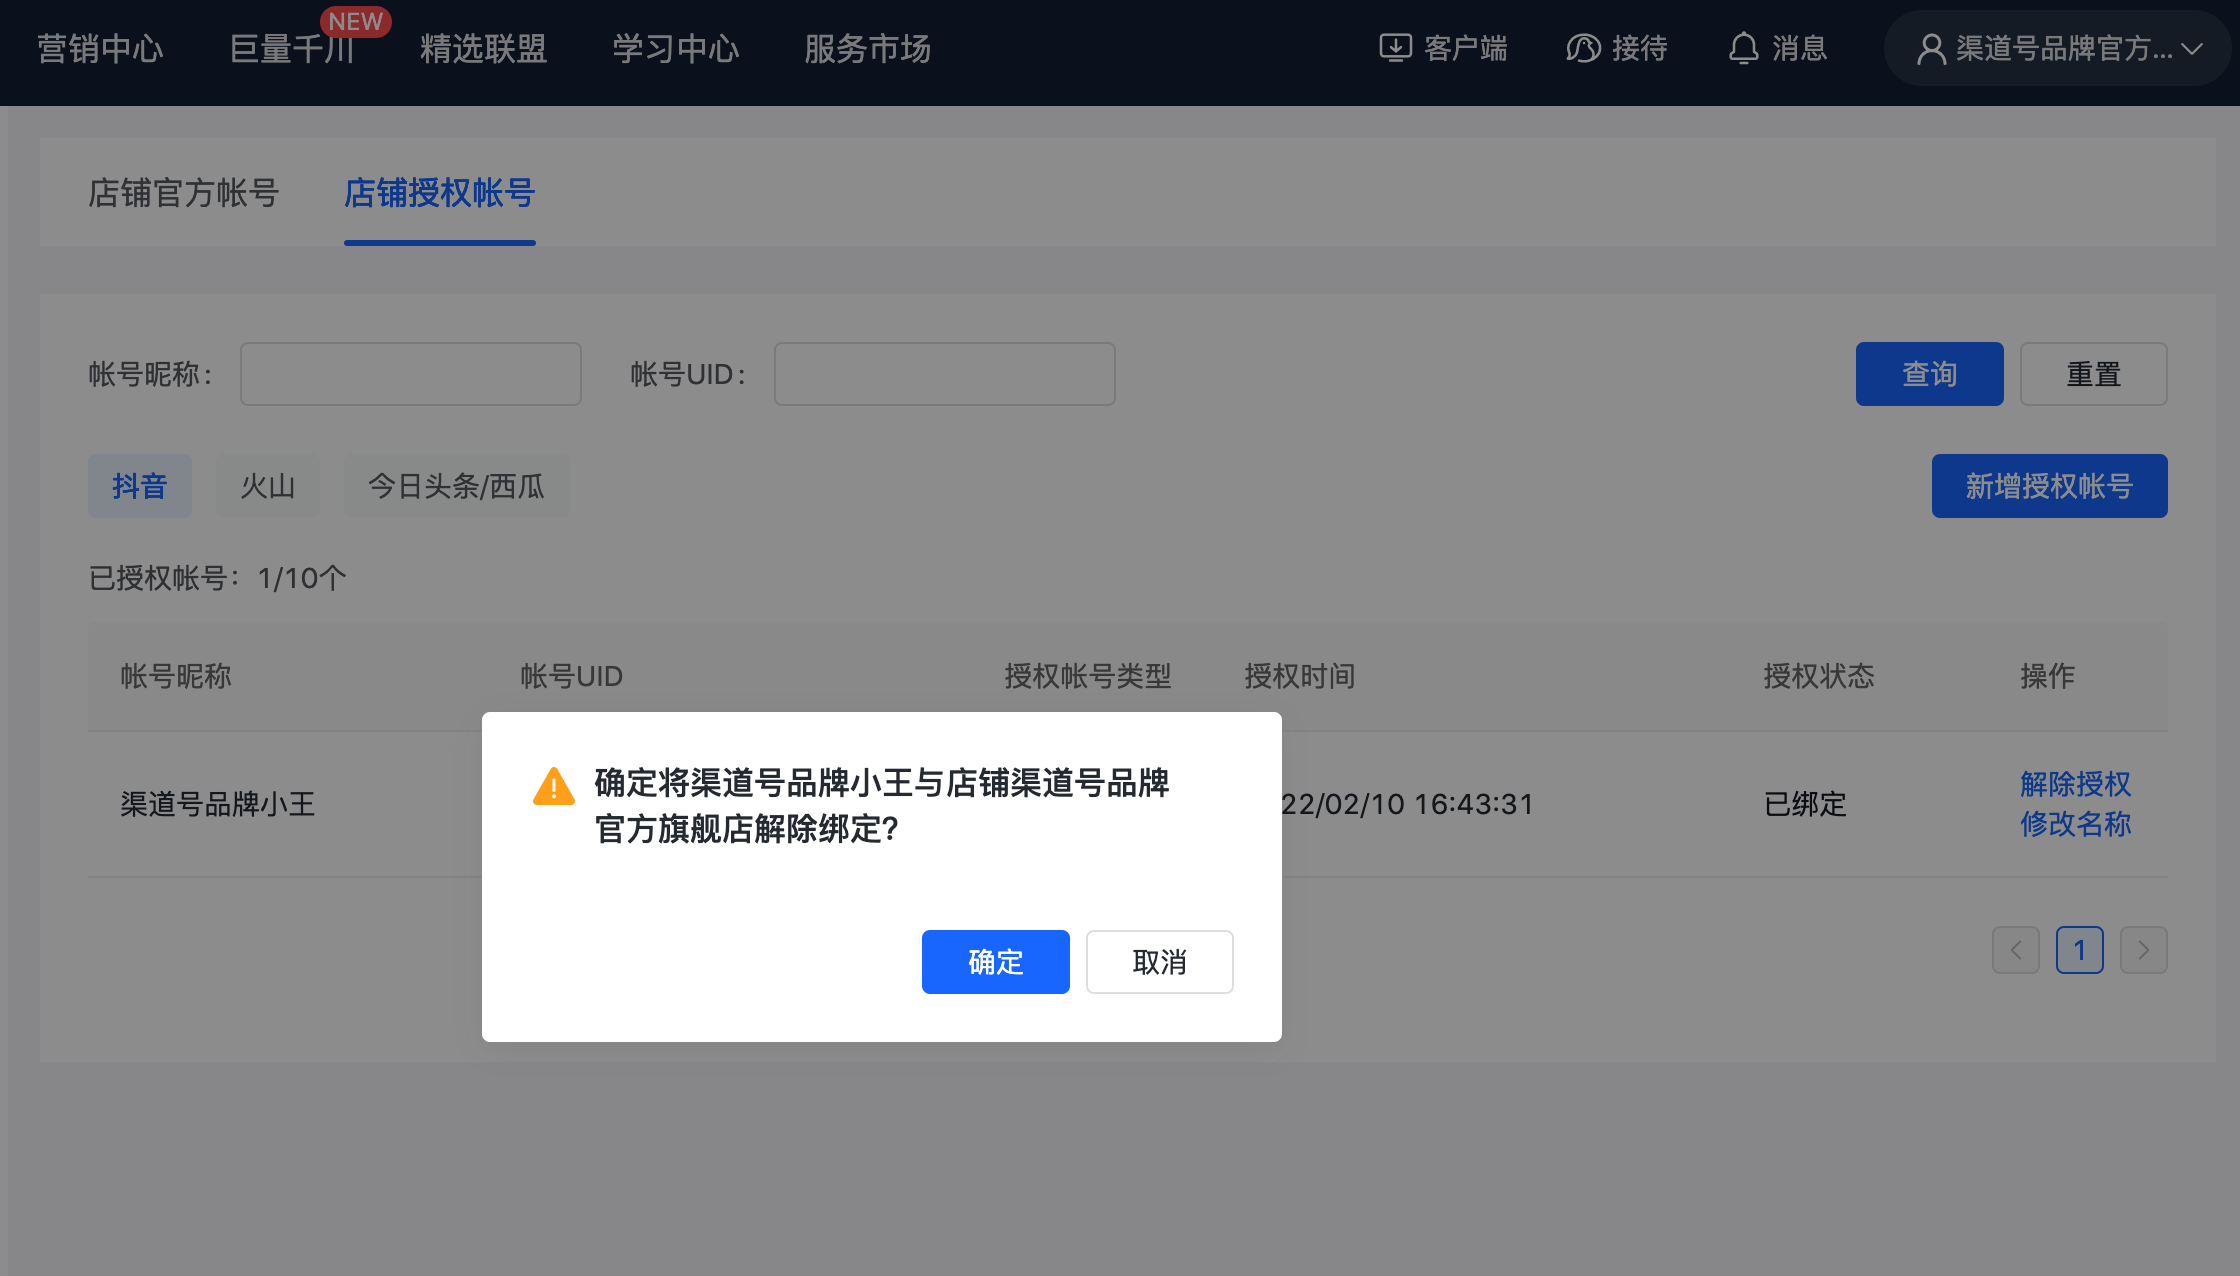Confirm unbinding with 确定 button
This screenshot has width=2240, height=1276.
(995, 962)
